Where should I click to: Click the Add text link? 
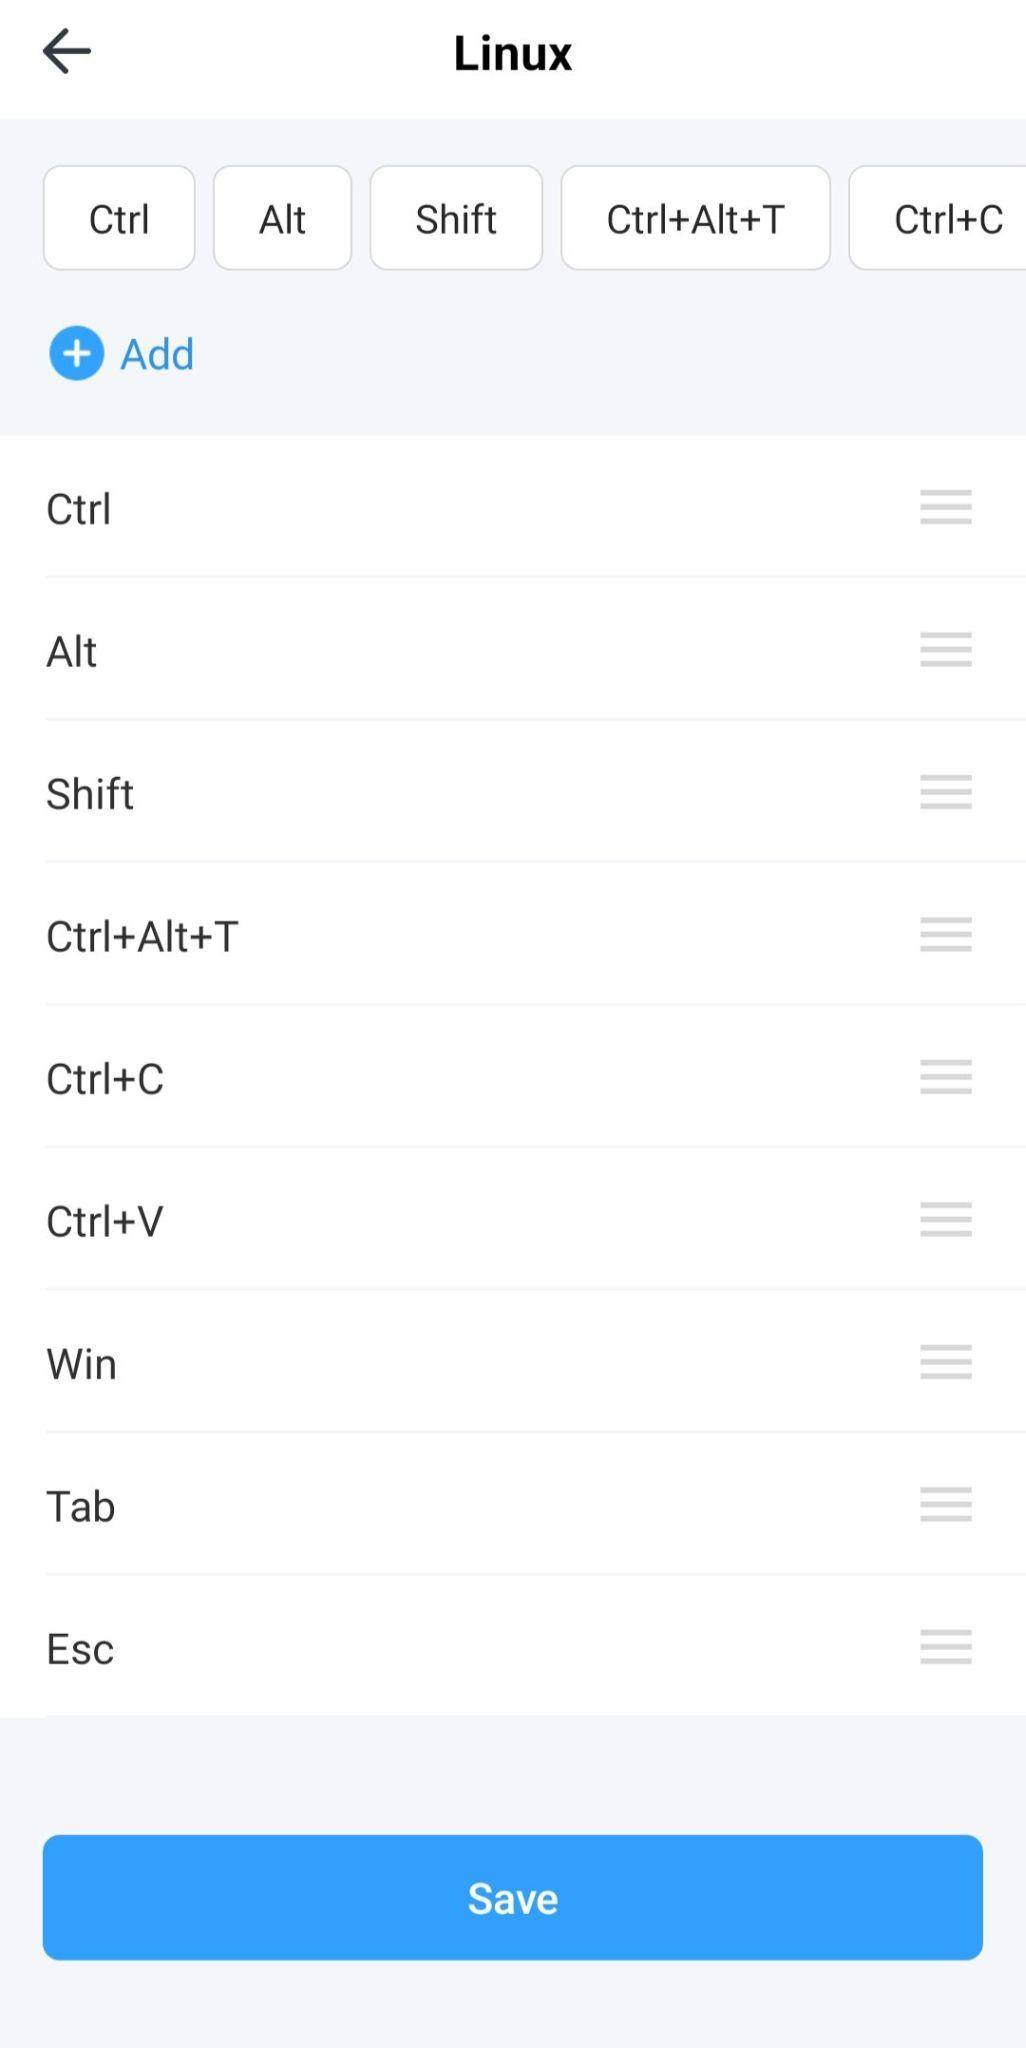(157, 354)
